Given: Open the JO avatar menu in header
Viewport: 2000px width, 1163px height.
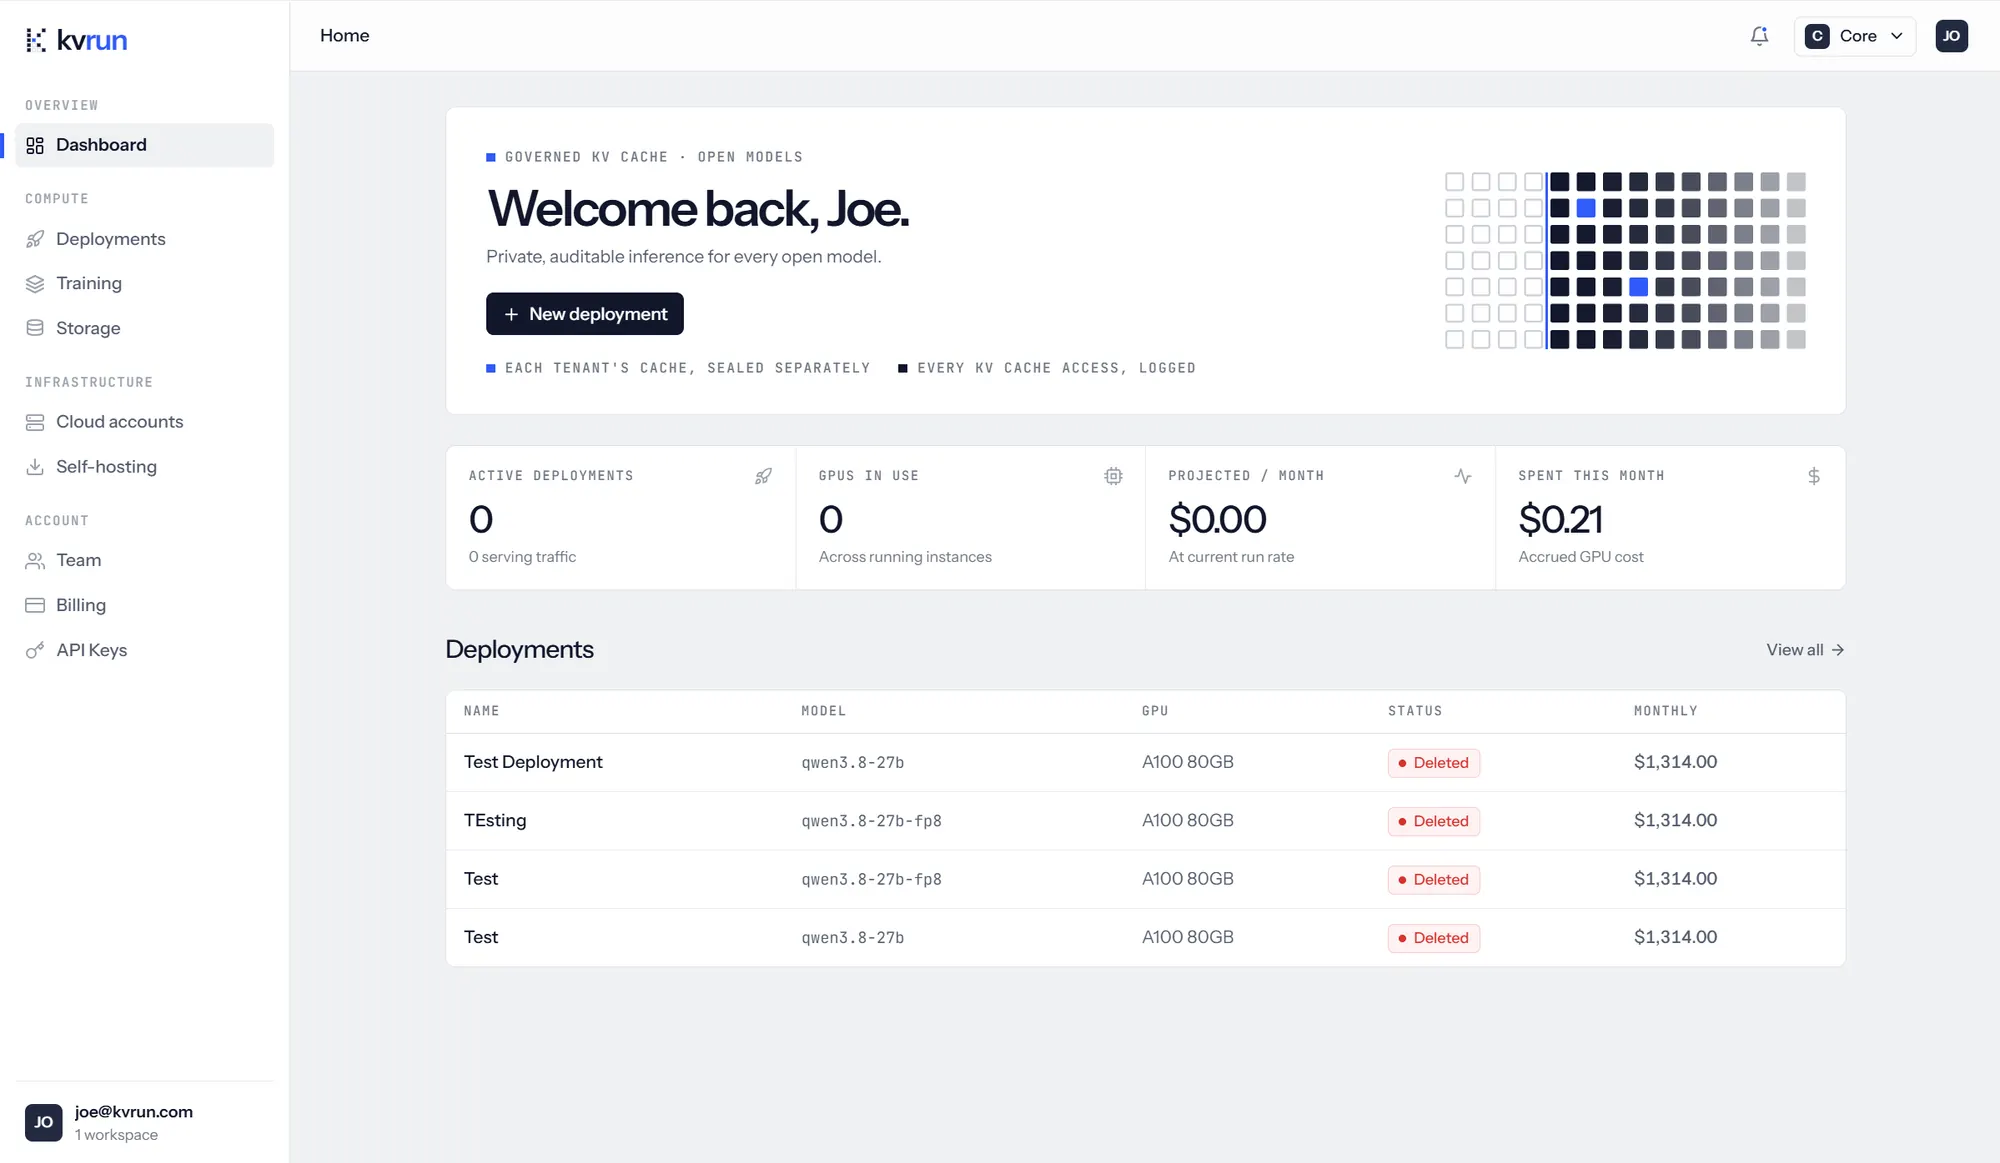Looking at the screenshot, I should (1951, 36).
